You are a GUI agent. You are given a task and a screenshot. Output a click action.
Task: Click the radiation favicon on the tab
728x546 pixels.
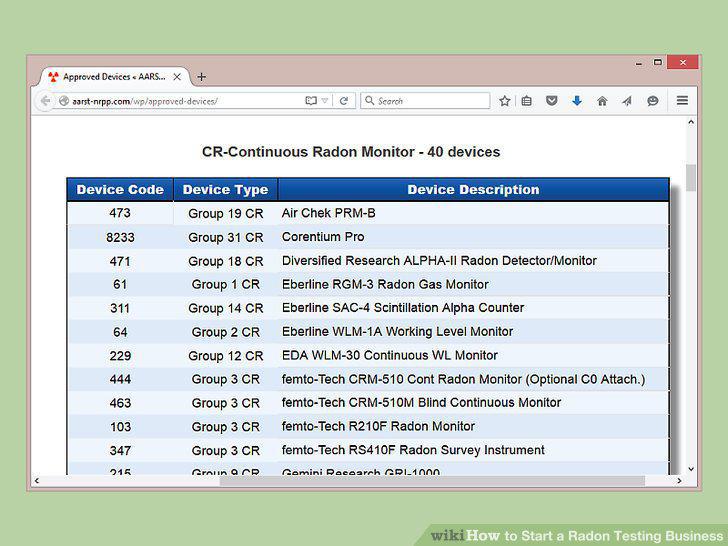pos(53,77)
